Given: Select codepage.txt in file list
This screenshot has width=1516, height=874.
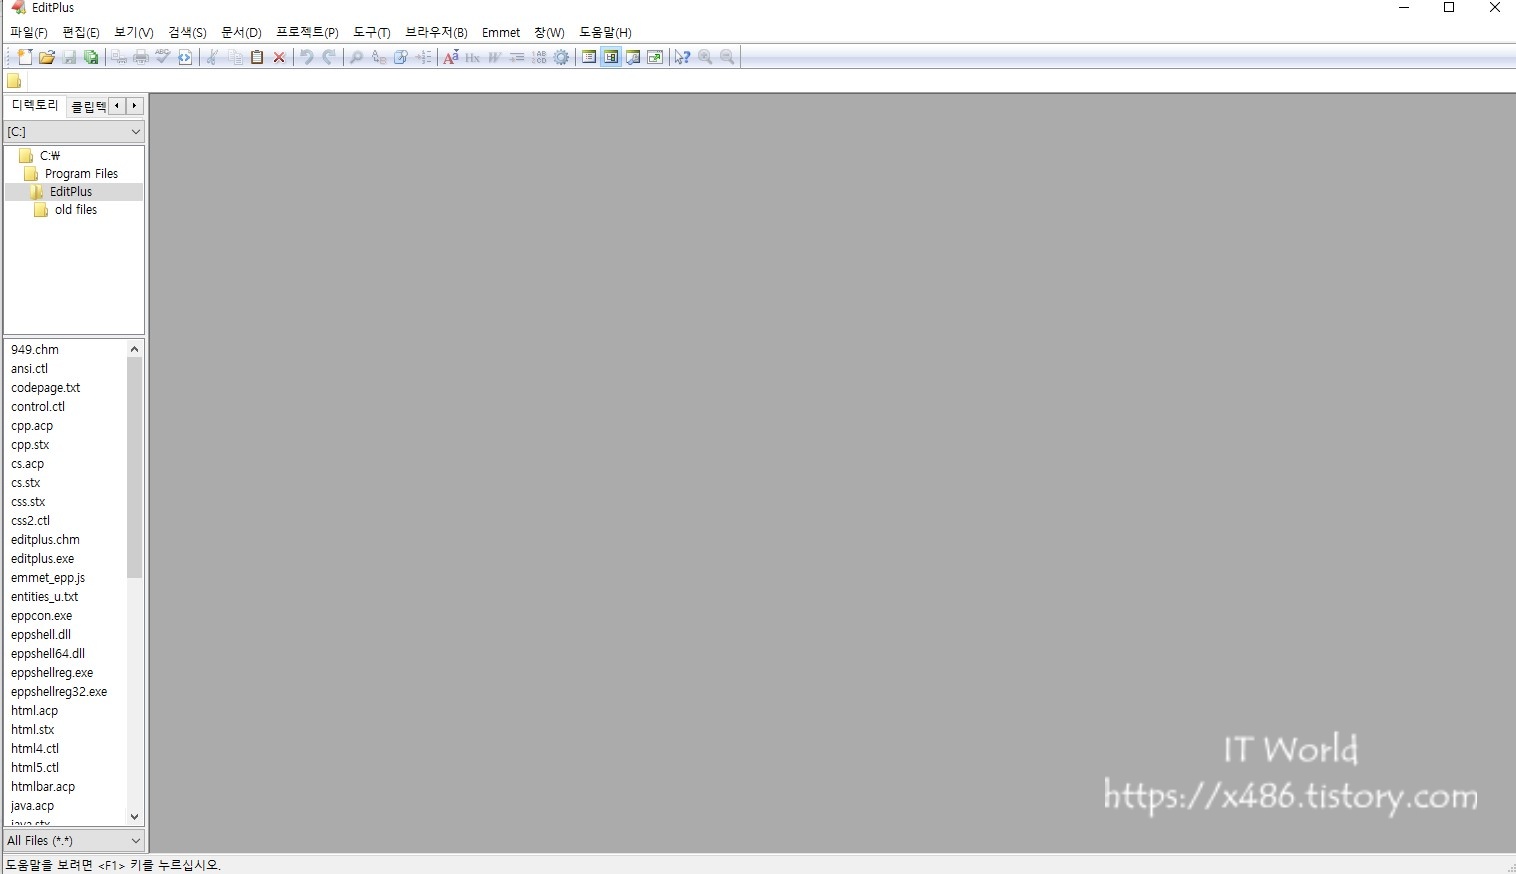Looking at the screenshot, I should (x=45, y=388).
